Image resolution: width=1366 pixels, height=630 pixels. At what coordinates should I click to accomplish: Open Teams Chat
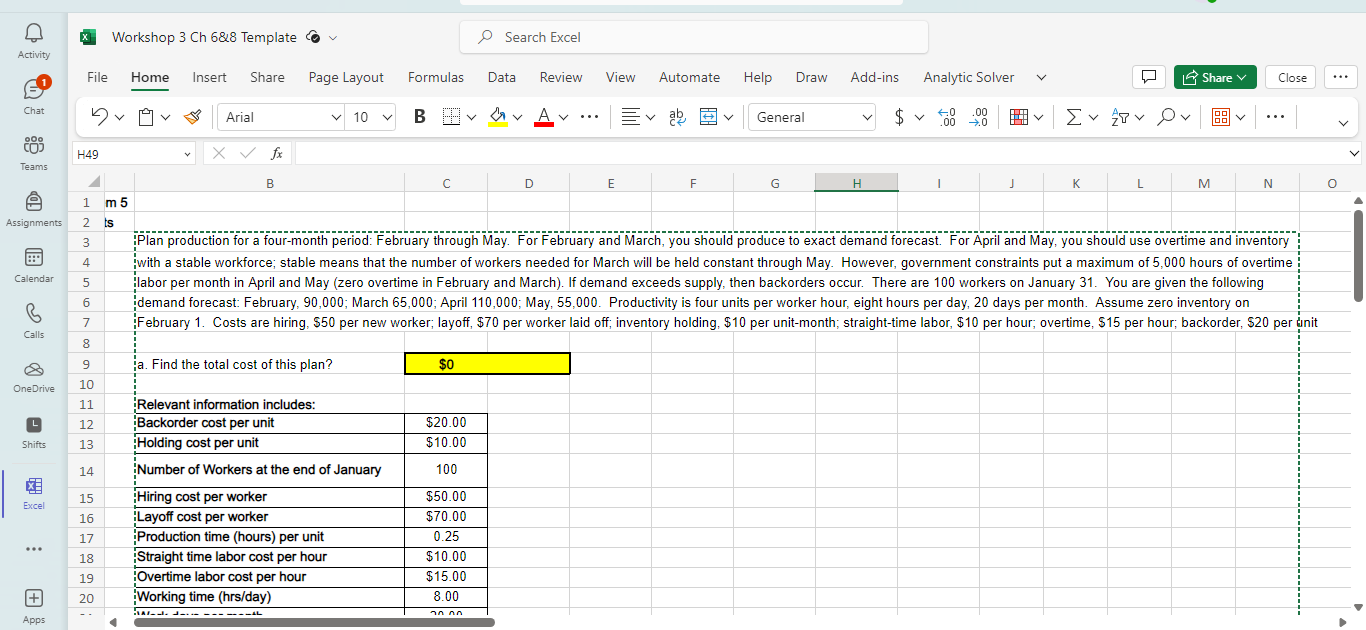(x=34, y=95)
